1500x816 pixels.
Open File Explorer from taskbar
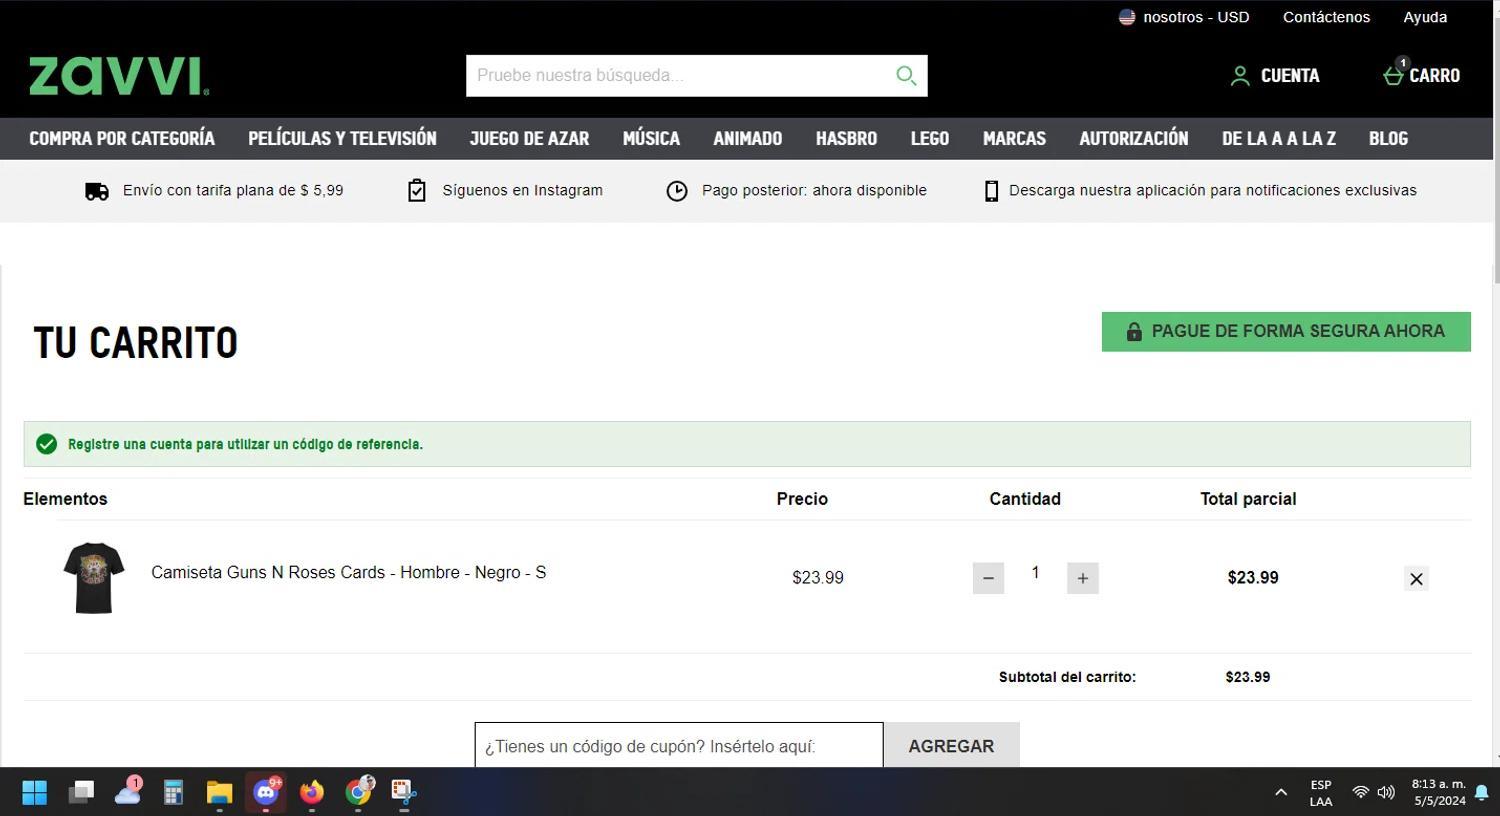point(219,793)
